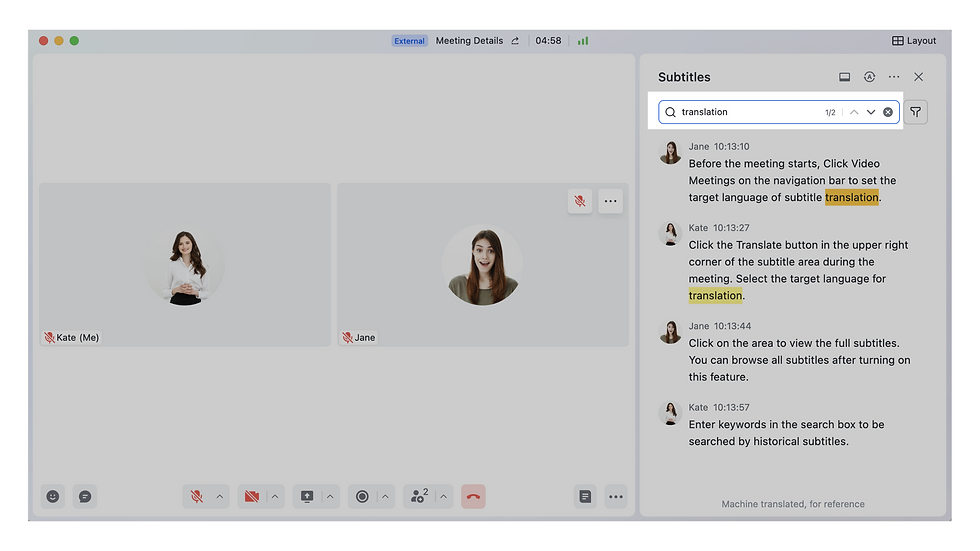Expand participants options arrow

point(443,497)
